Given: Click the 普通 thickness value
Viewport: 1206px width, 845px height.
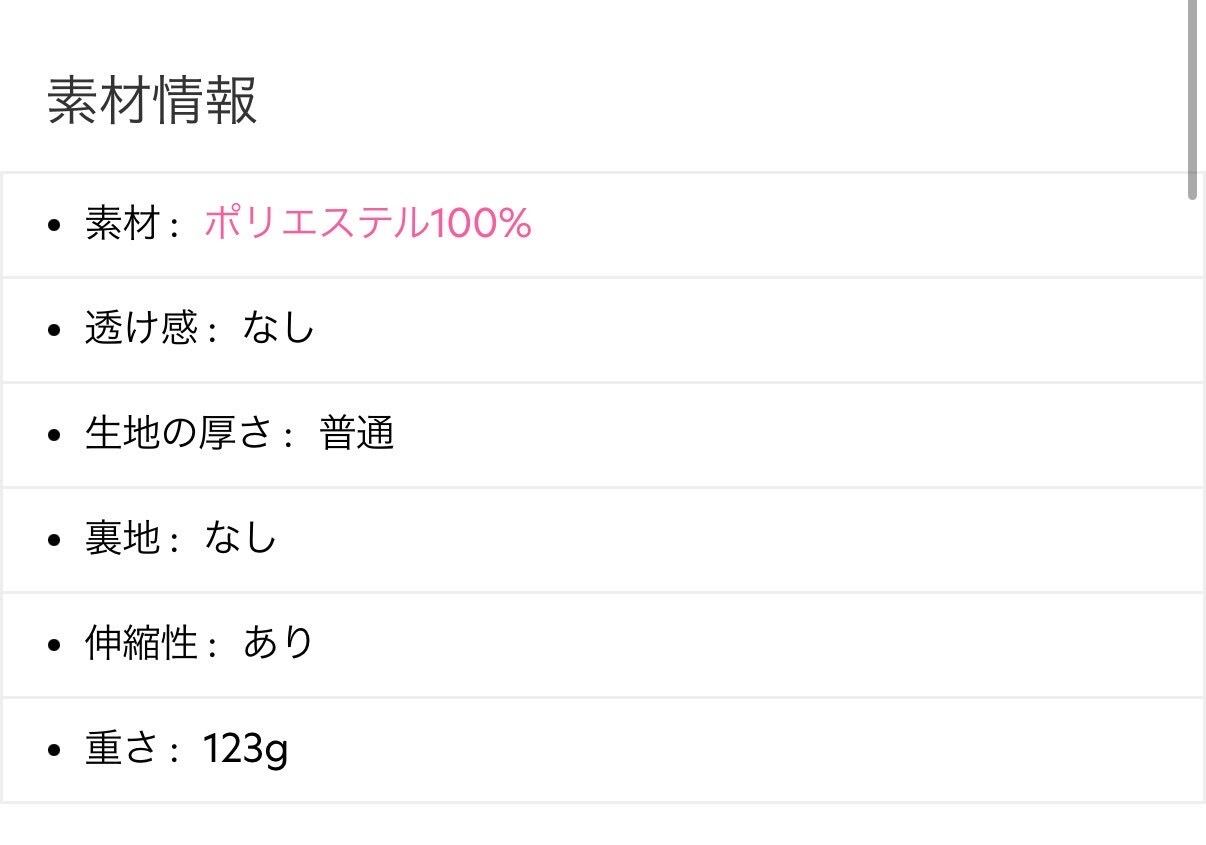Looking at the screenshot, I should pos(356,433).
